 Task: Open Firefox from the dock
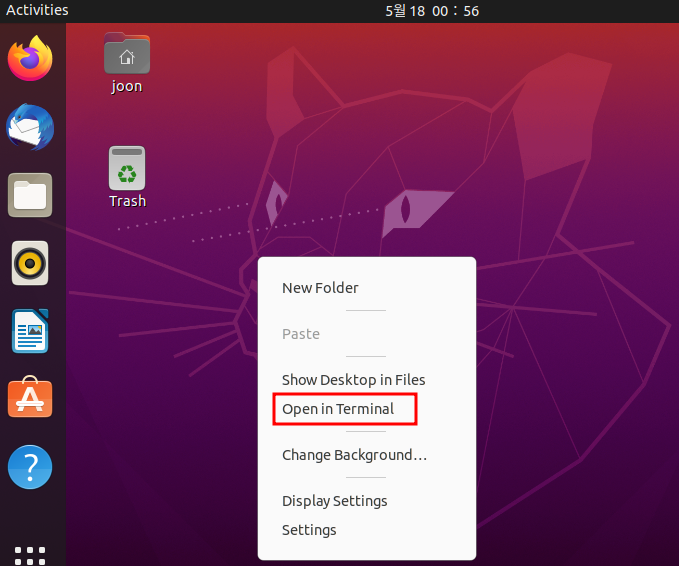pyautogui.click(x=30, y=58)
